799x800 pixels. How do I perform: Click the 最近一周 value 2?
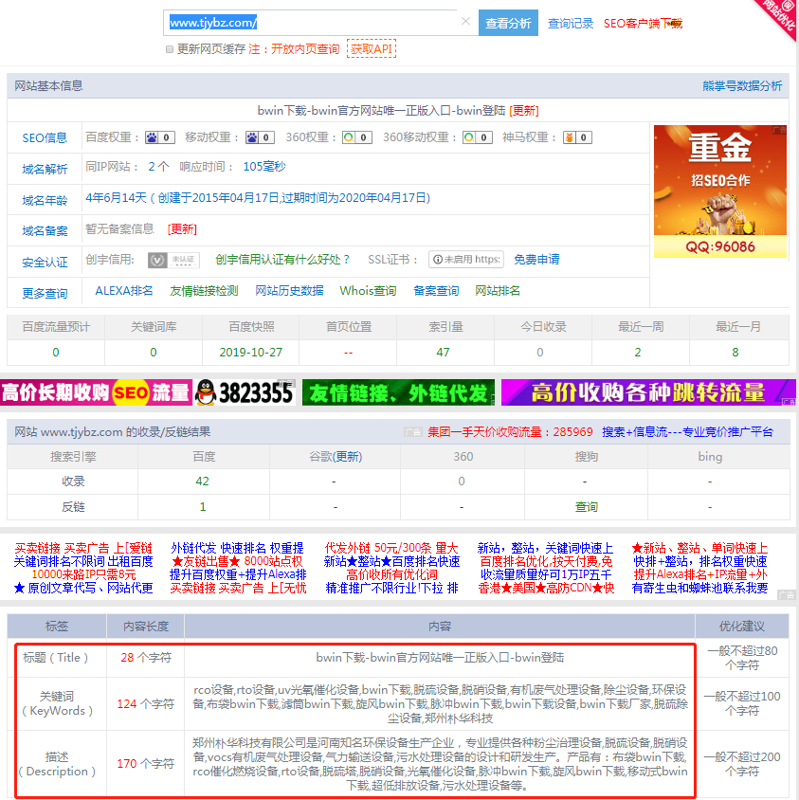point(638,353)
